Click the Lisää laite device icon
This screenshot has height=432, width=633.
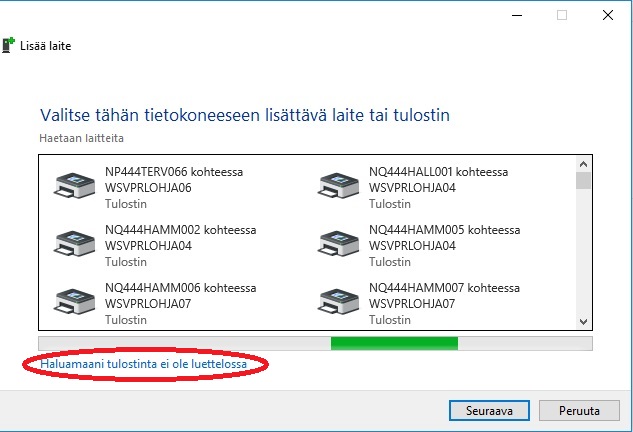click(8, 45)
